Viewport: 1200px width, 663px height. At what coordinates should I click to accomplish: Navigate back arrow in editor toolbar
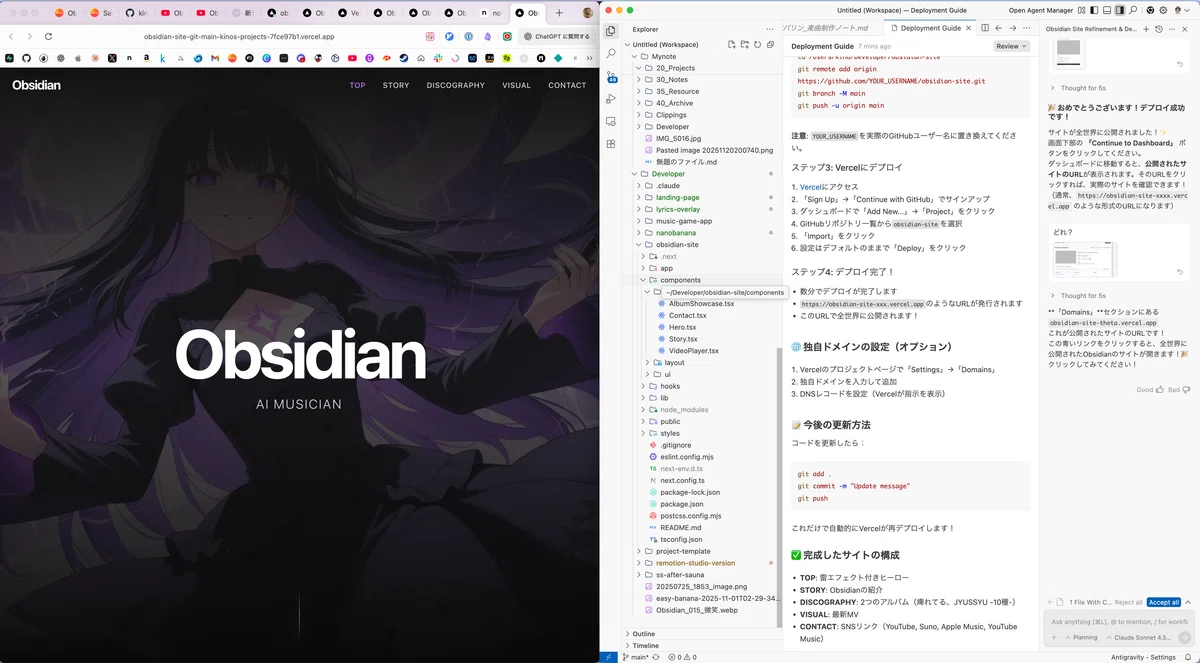tap(998, 28)
